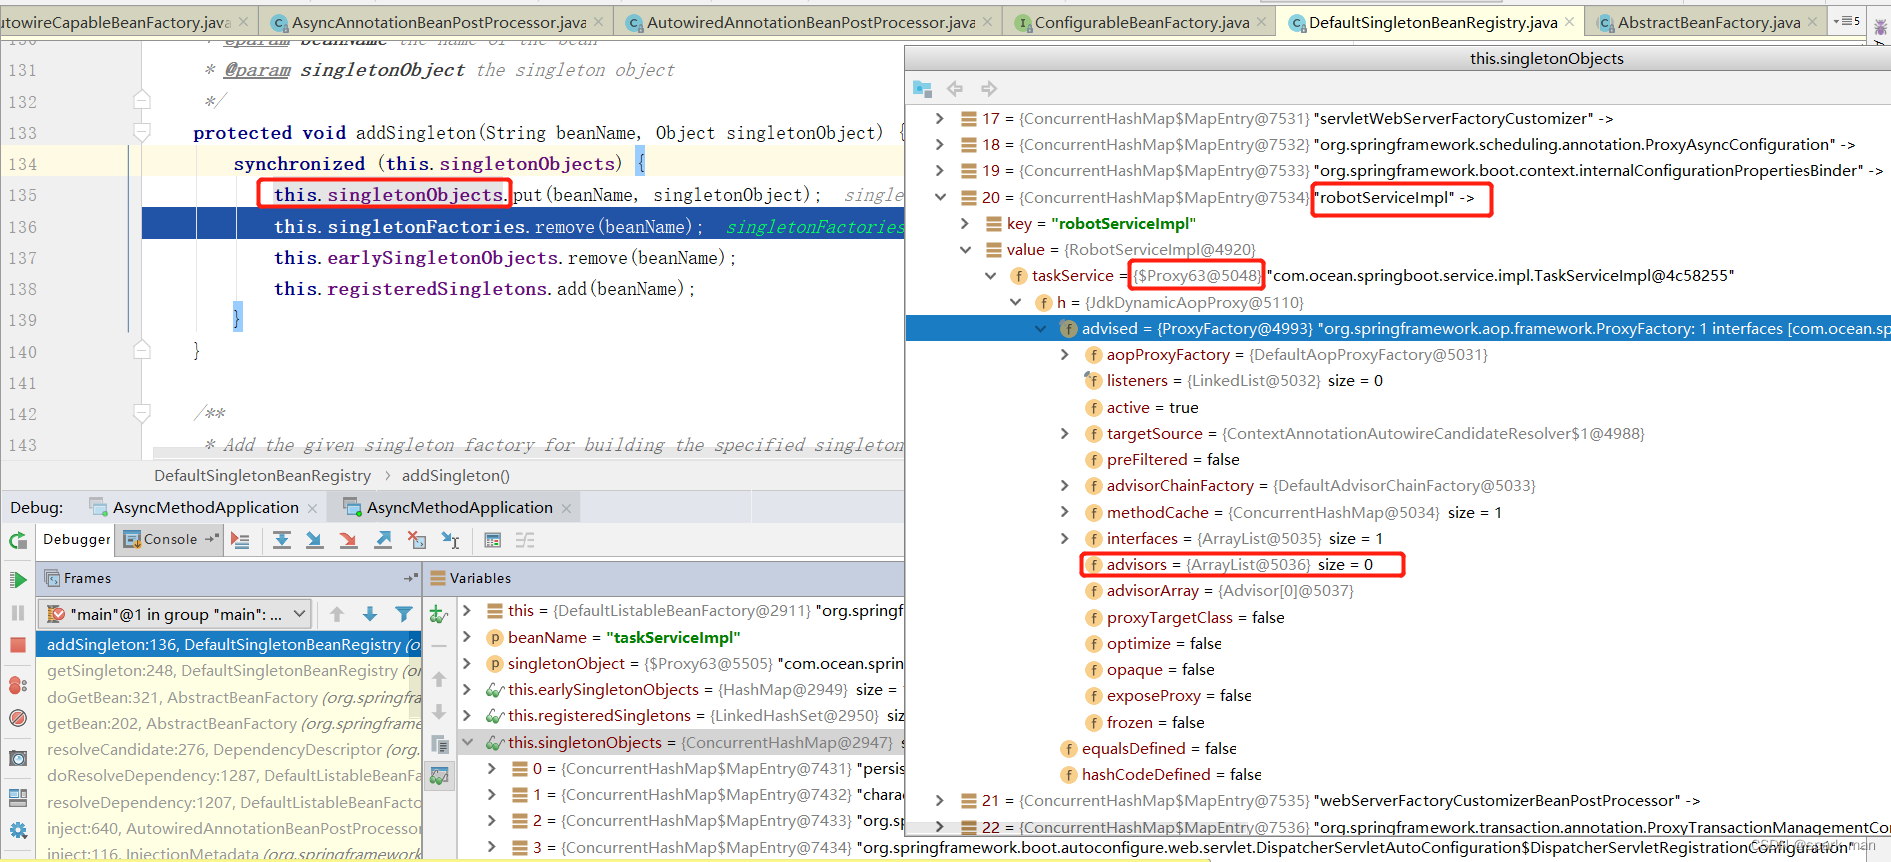1891x862 pixels.
Task: Expand the key = robotServiceImpl node
Action: pos(965,223)
